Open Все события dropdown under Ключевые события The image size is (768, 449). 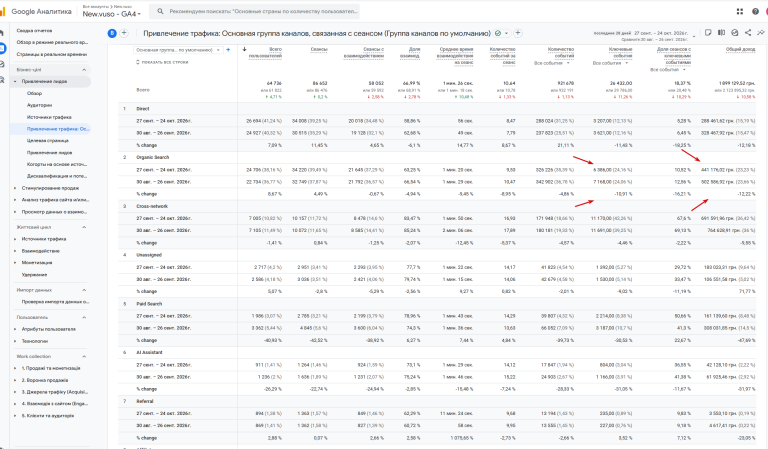click(610, 63)
